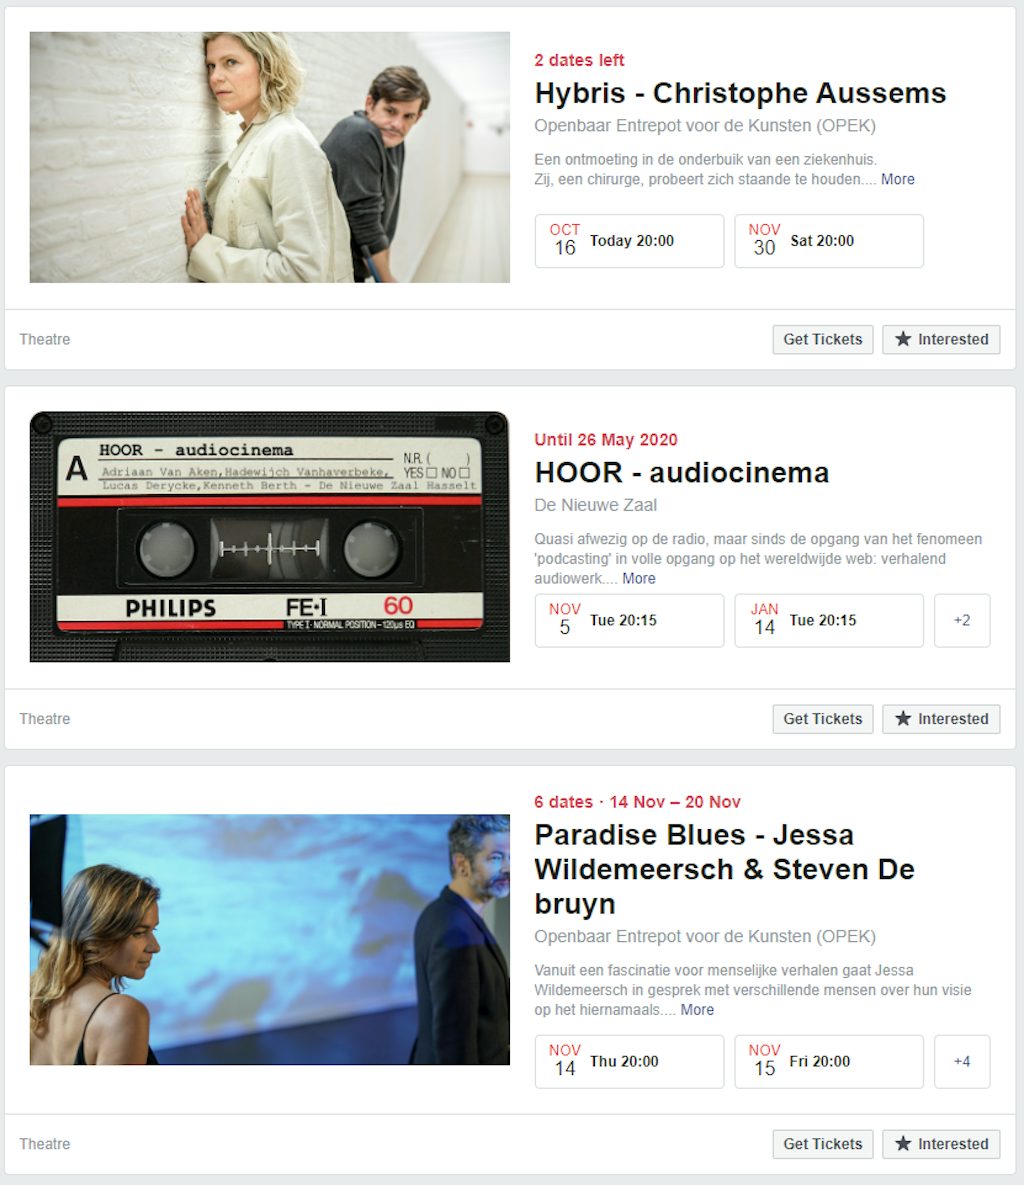The width and height of the screenshot is (1024, 1185).
Task: Get Tickets for Paradise Blues event
Action: click(x=822, y=1144)
